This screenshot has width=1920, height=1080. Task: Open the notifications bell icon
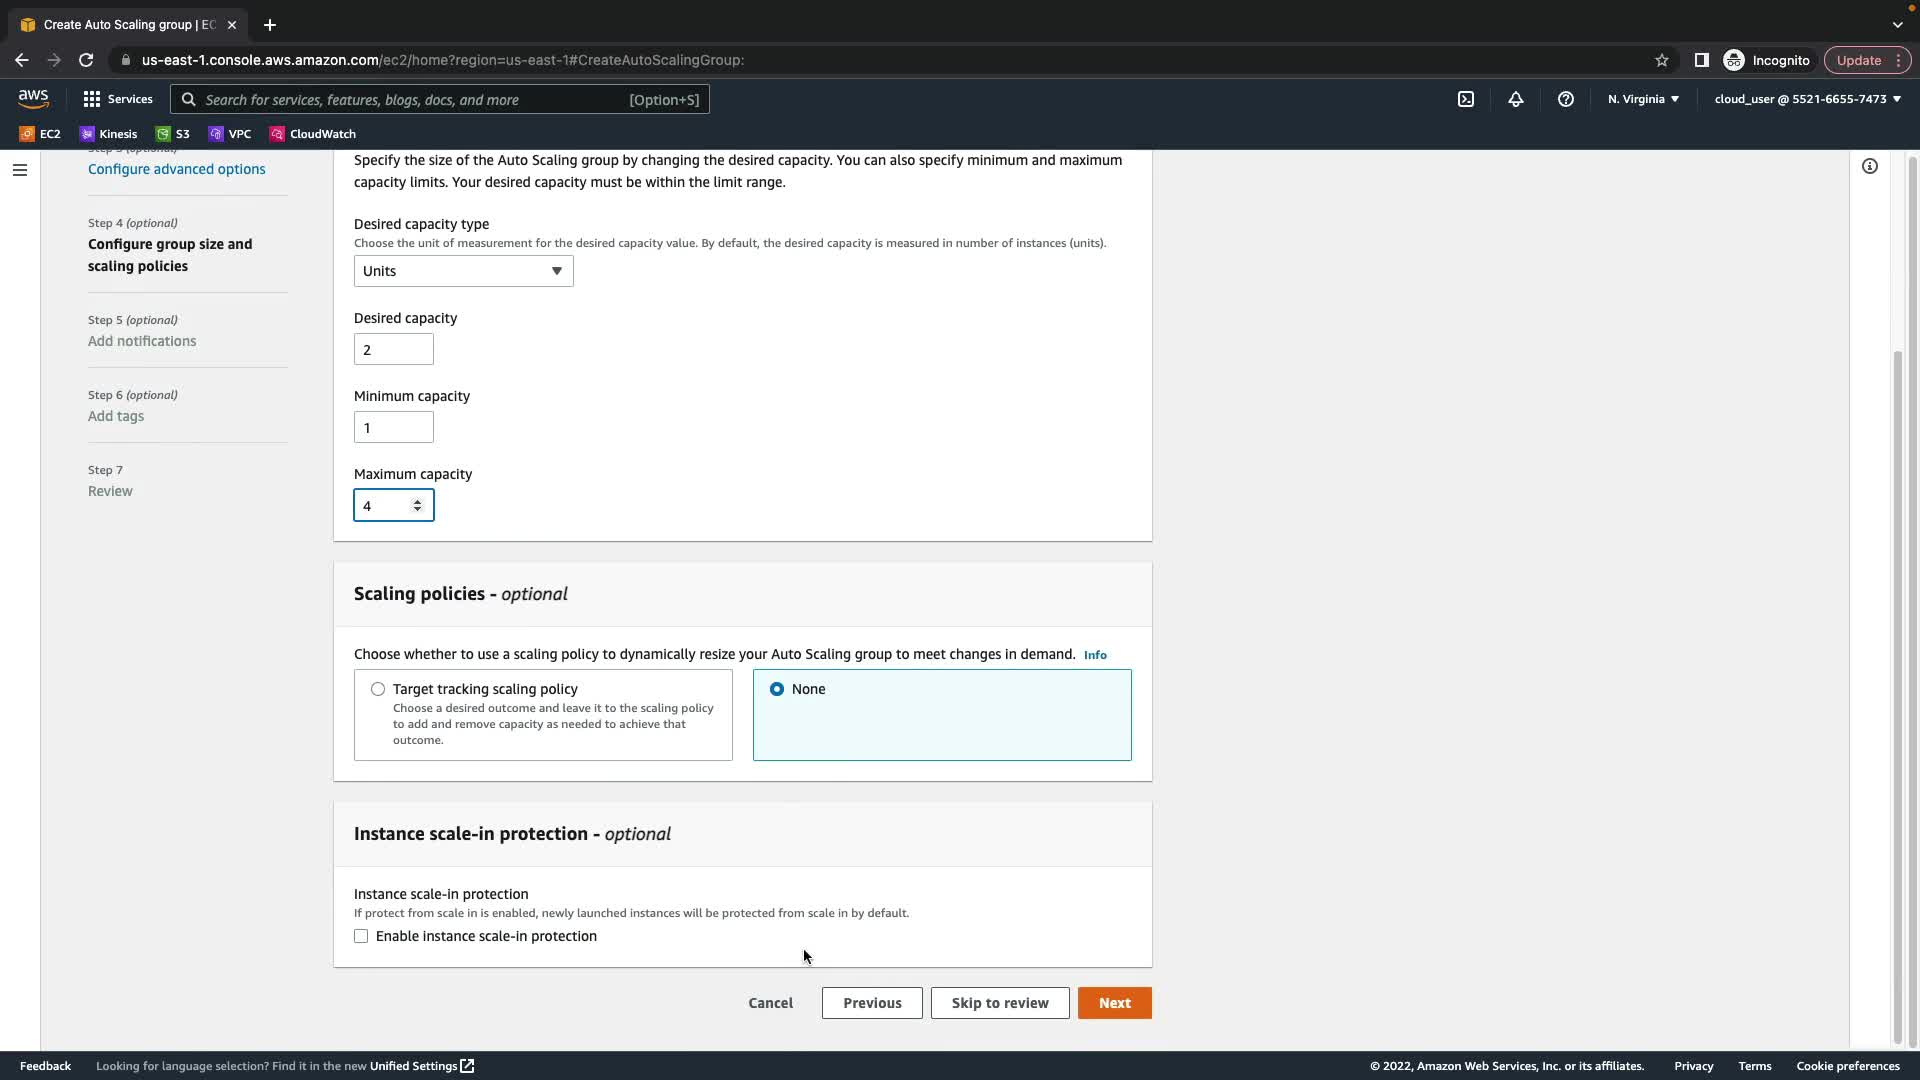(x=1516, y=99)
